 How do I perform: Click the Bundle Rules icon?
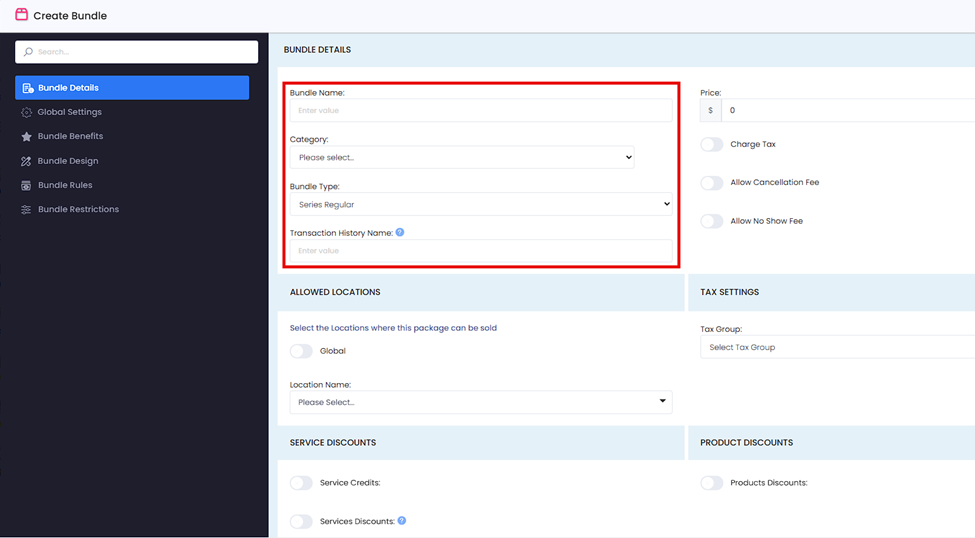click(x=26, y=185)
